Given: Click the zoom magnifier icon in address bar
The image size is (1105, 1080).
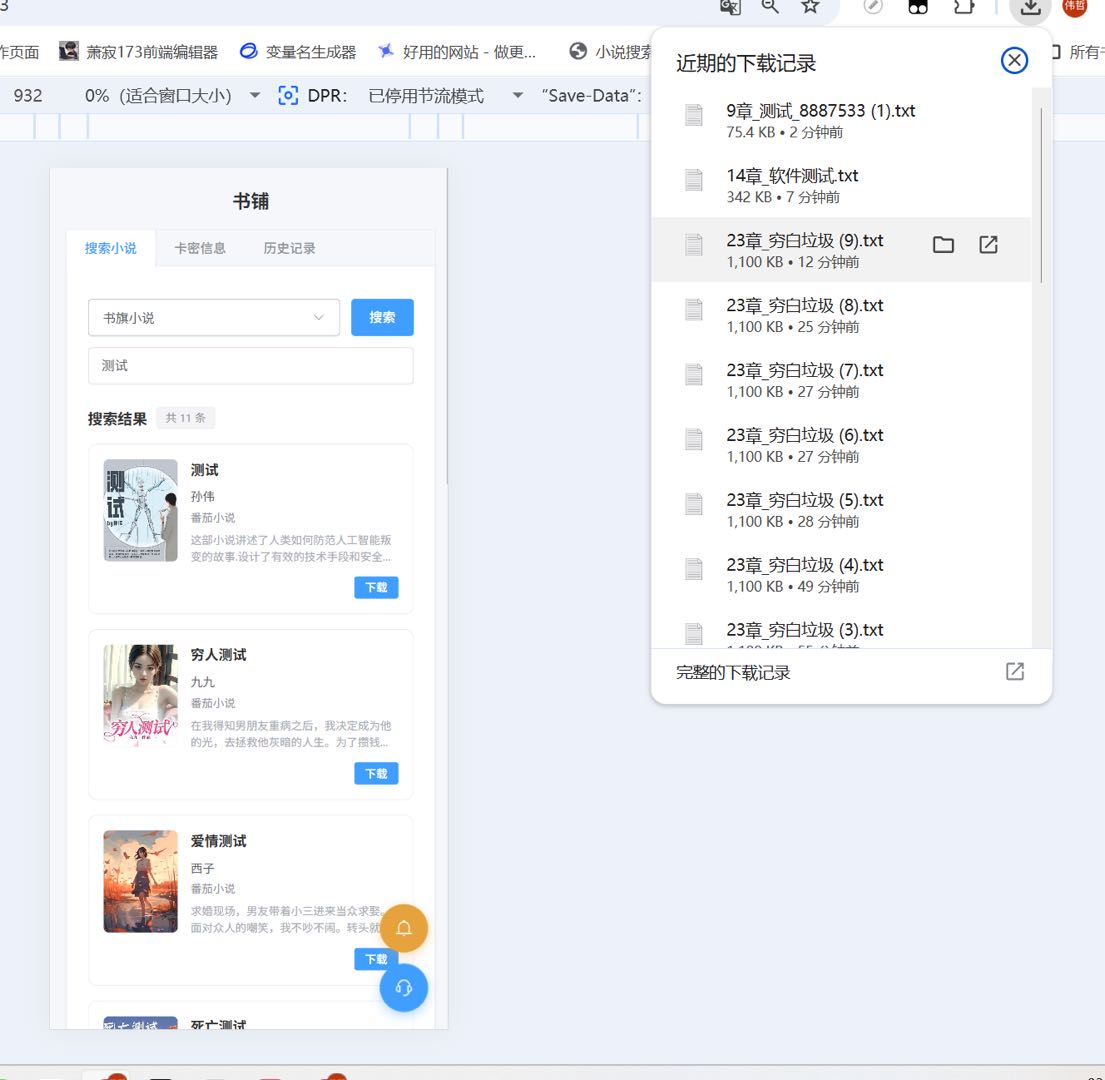Looking at the screenshot, I should tap(770, 7).
